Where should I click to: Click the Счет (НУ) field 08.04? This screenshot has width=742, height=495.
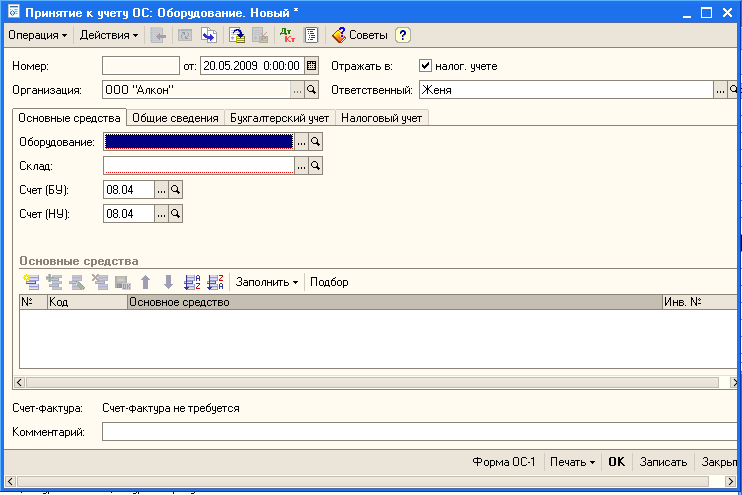(129, 214)
